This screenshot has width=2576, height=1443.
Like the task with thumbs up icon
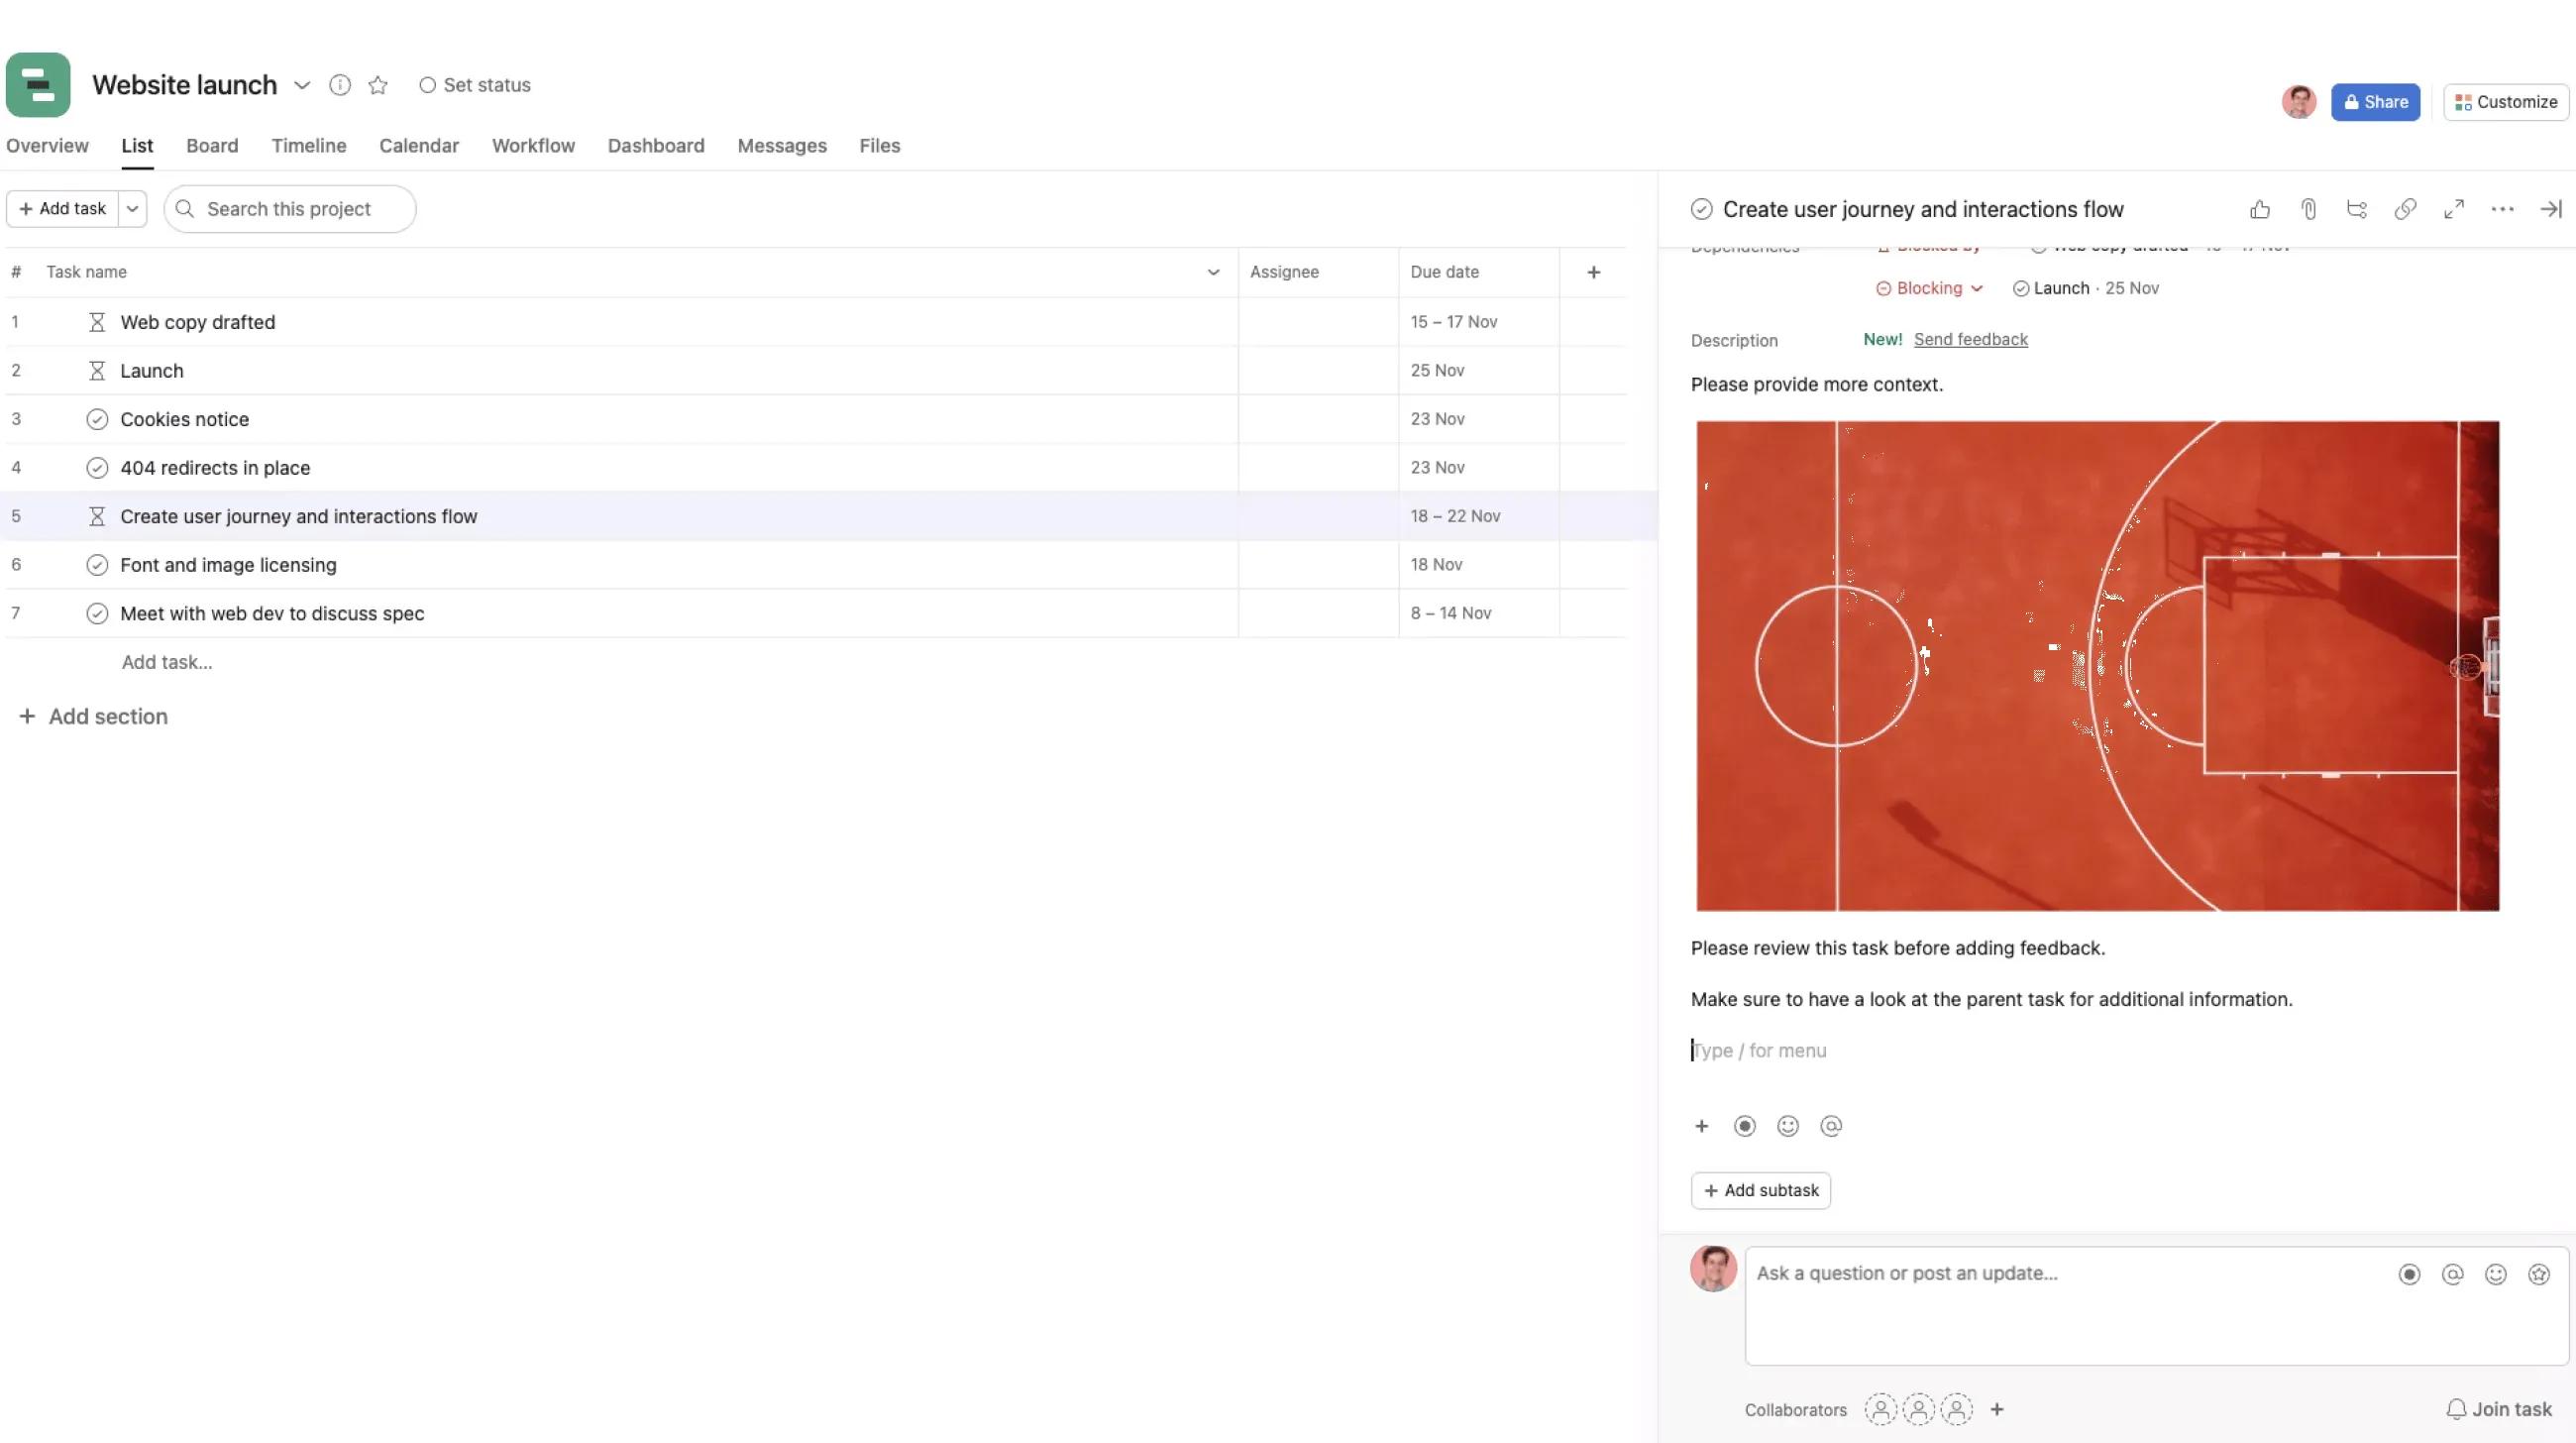[x=2260, y=209]
